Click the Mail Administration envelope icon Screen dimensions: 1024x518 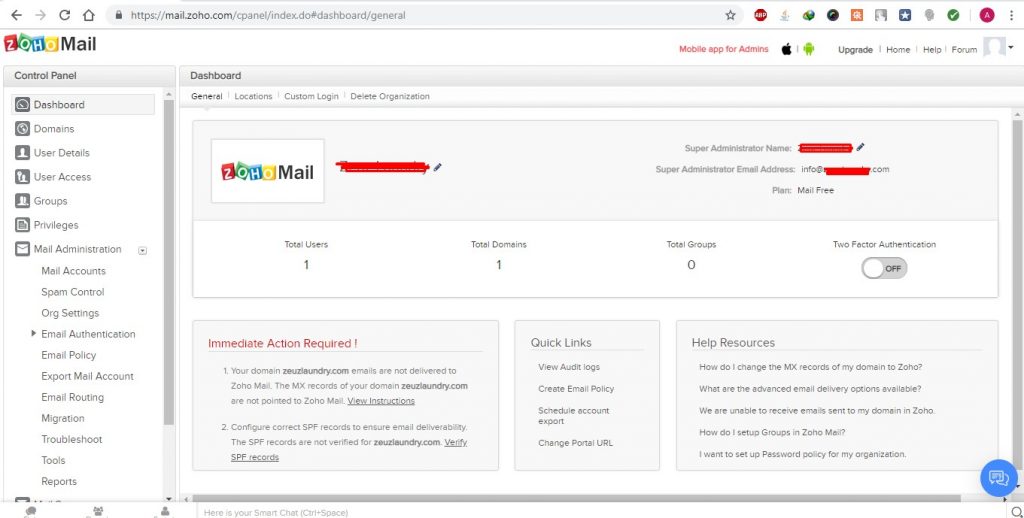pyautogui.click(x=23, y=250)
